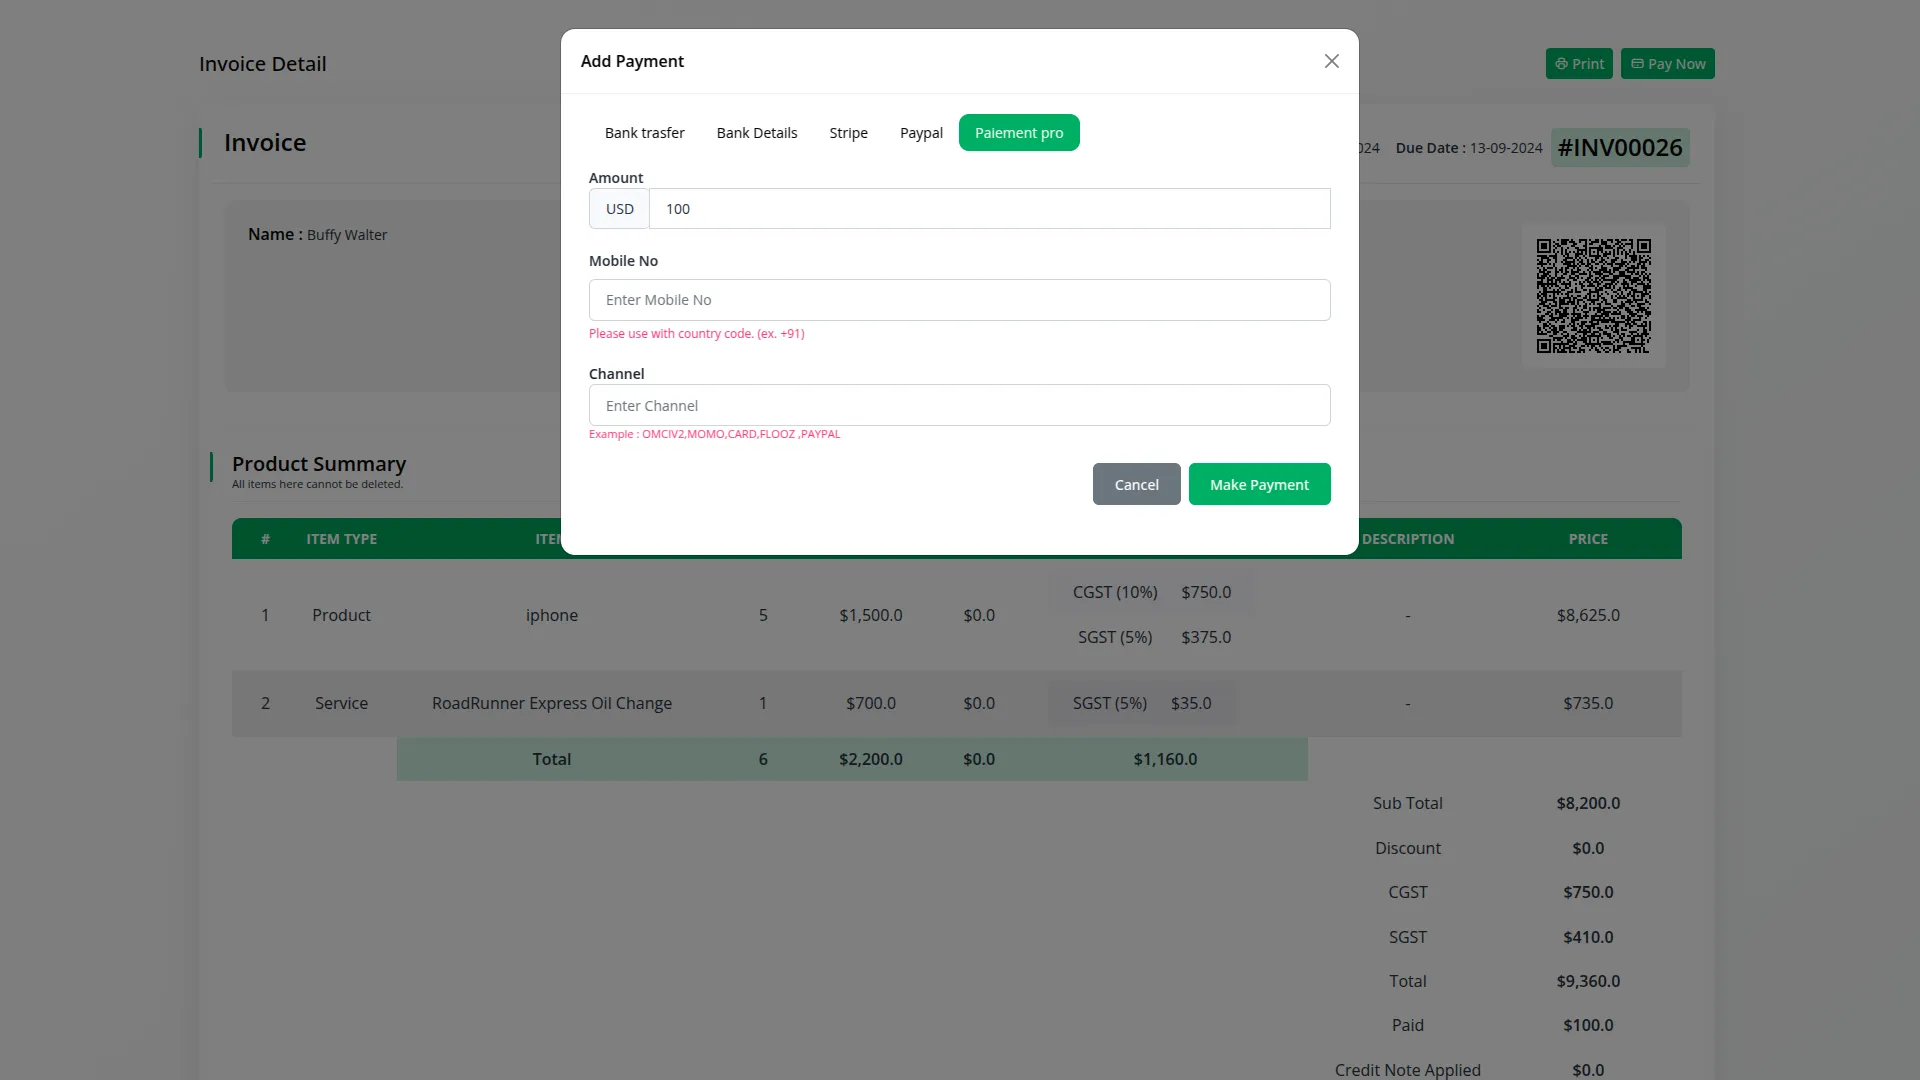Screen dimensions: 1920x1080
Task: Select the Paypal payment option
Action: point(920,132)
